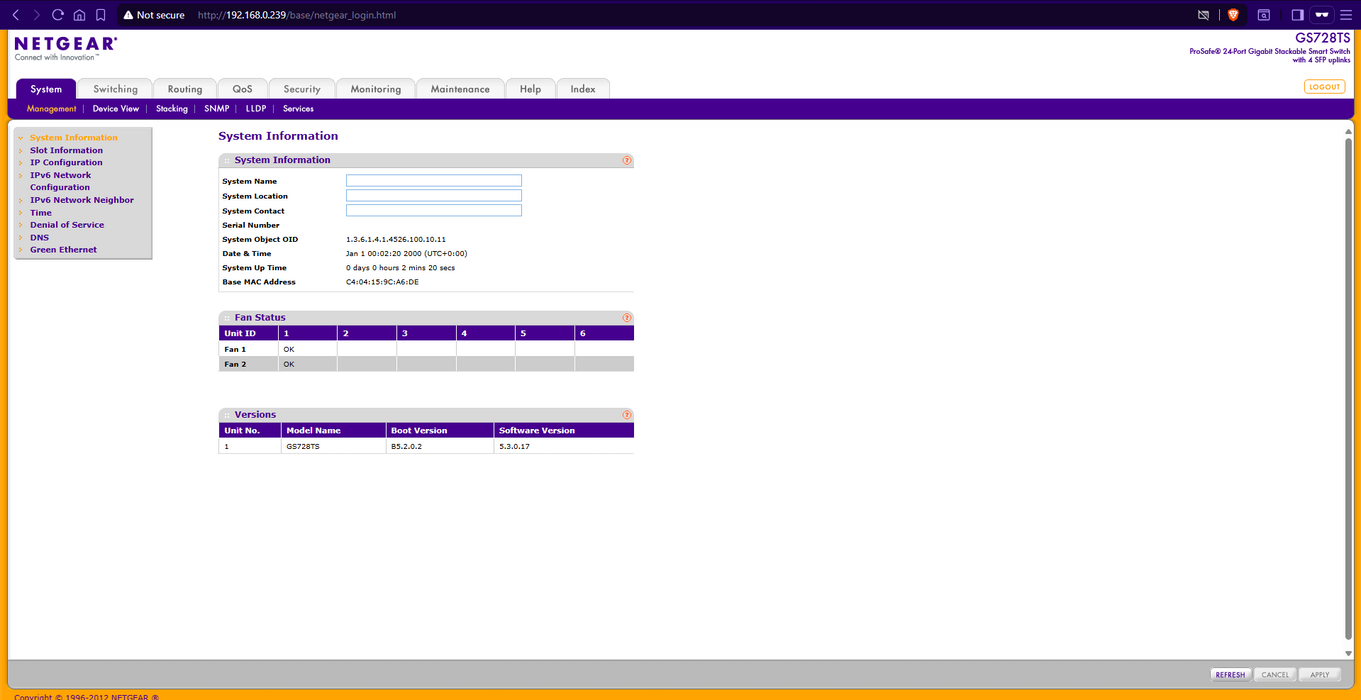Click the crossed-out window icon in address bar
The image size is (1361, 700).
click(x=1204, y=15)
